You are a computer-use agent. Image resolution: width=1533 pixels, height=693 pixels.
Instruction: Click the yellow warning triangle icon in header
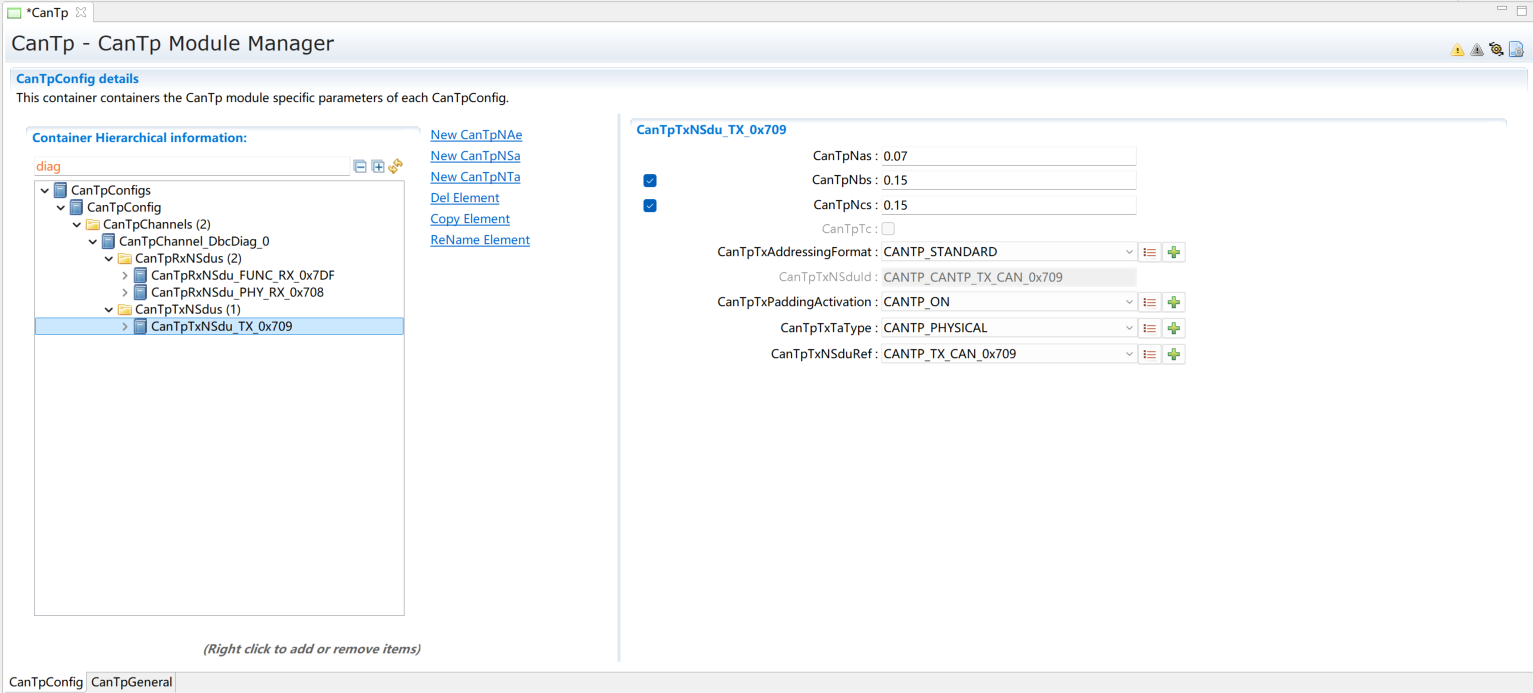[x=1457, y=50]
